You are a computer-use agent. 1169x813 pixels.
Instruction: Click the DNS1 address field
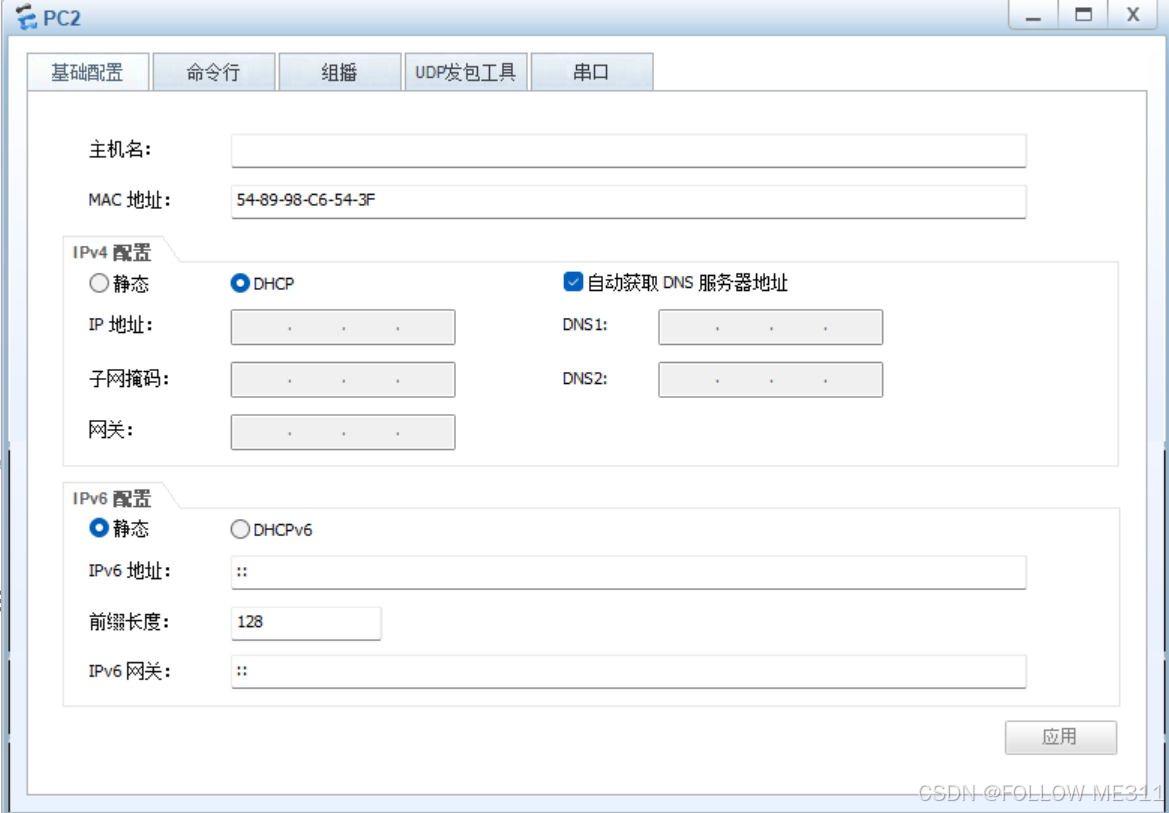pos(770,327)
